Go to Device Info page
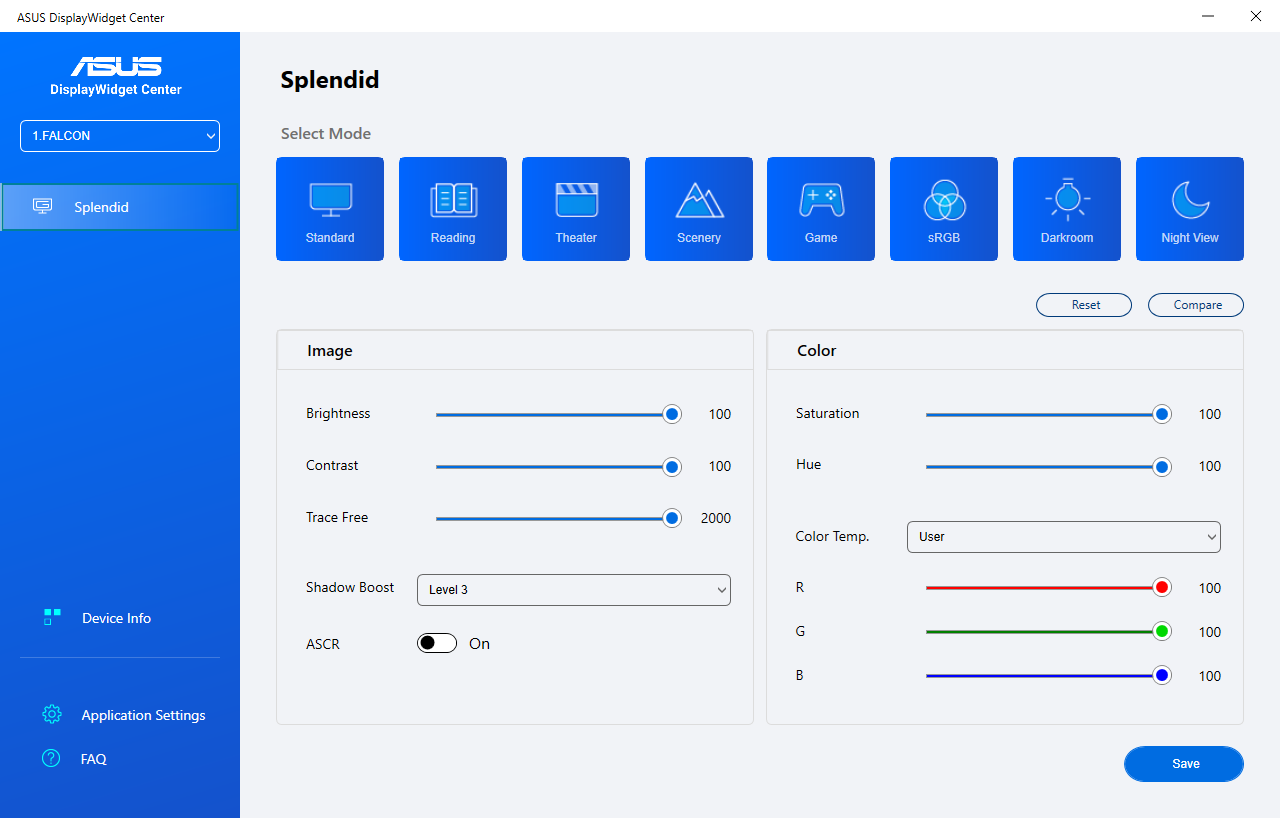This screenshot has width=1280, height=818. (x=116, y=618)
